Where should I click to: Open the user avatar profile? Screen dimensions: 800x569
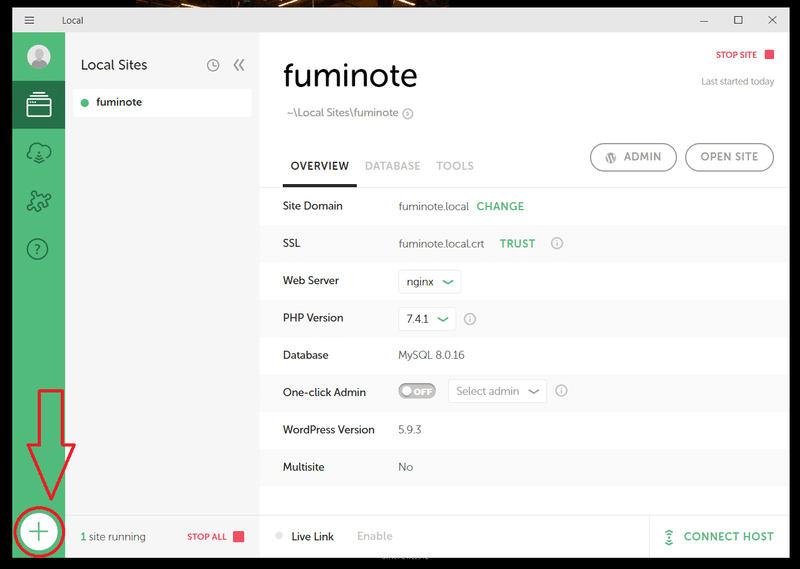point(39,56)
